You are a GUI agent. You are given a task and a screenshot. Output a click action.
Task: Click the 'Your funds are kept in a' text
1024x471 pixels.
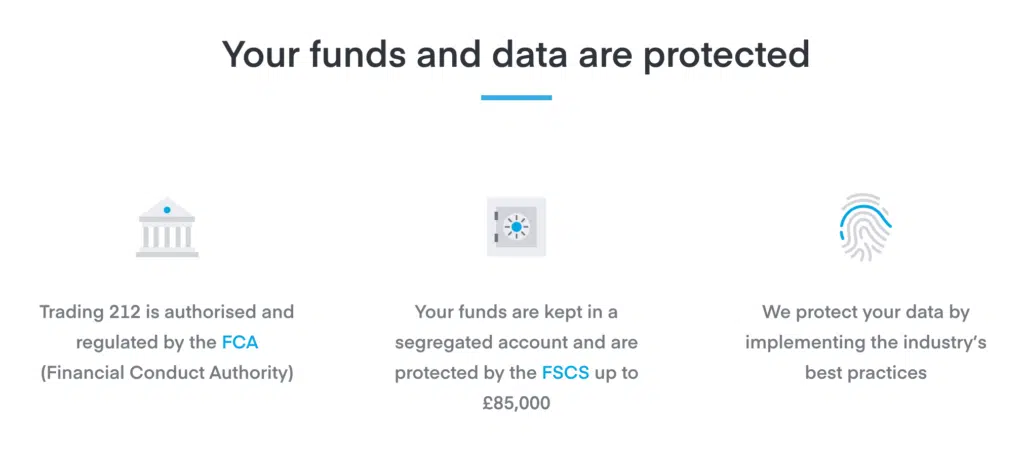point(517,312)
